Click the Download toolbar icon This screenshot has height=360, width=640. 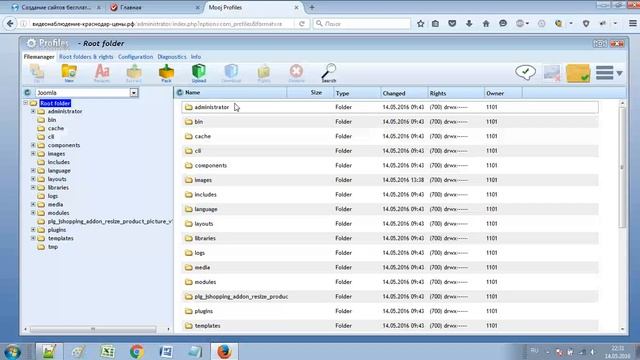coord(231,73)
